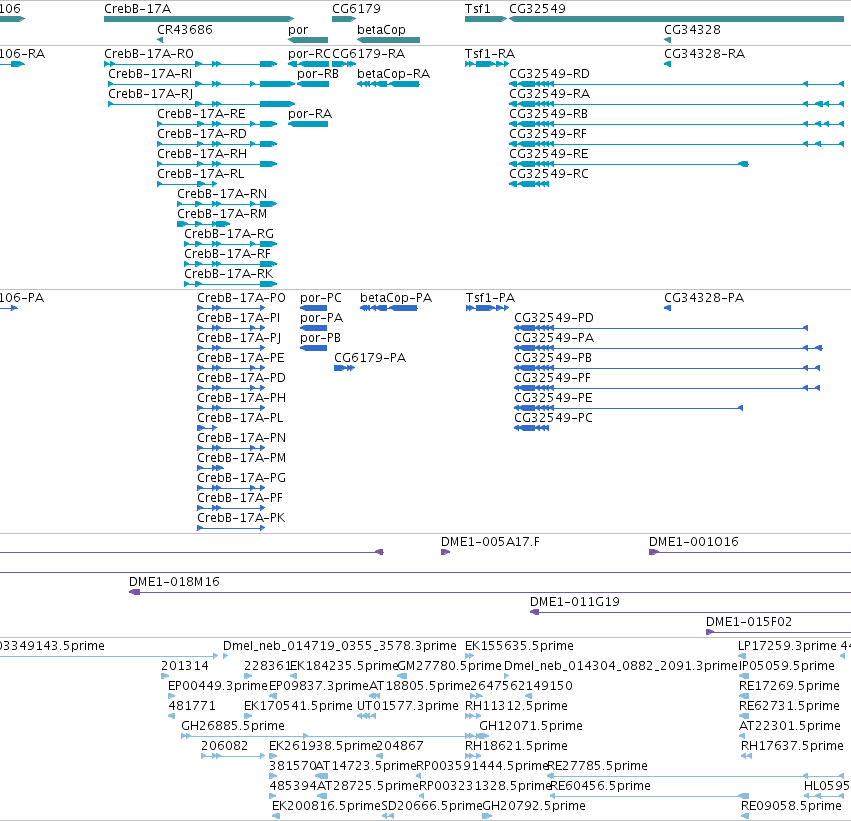Select the CG6179-PA protein label

click(370, 358)
